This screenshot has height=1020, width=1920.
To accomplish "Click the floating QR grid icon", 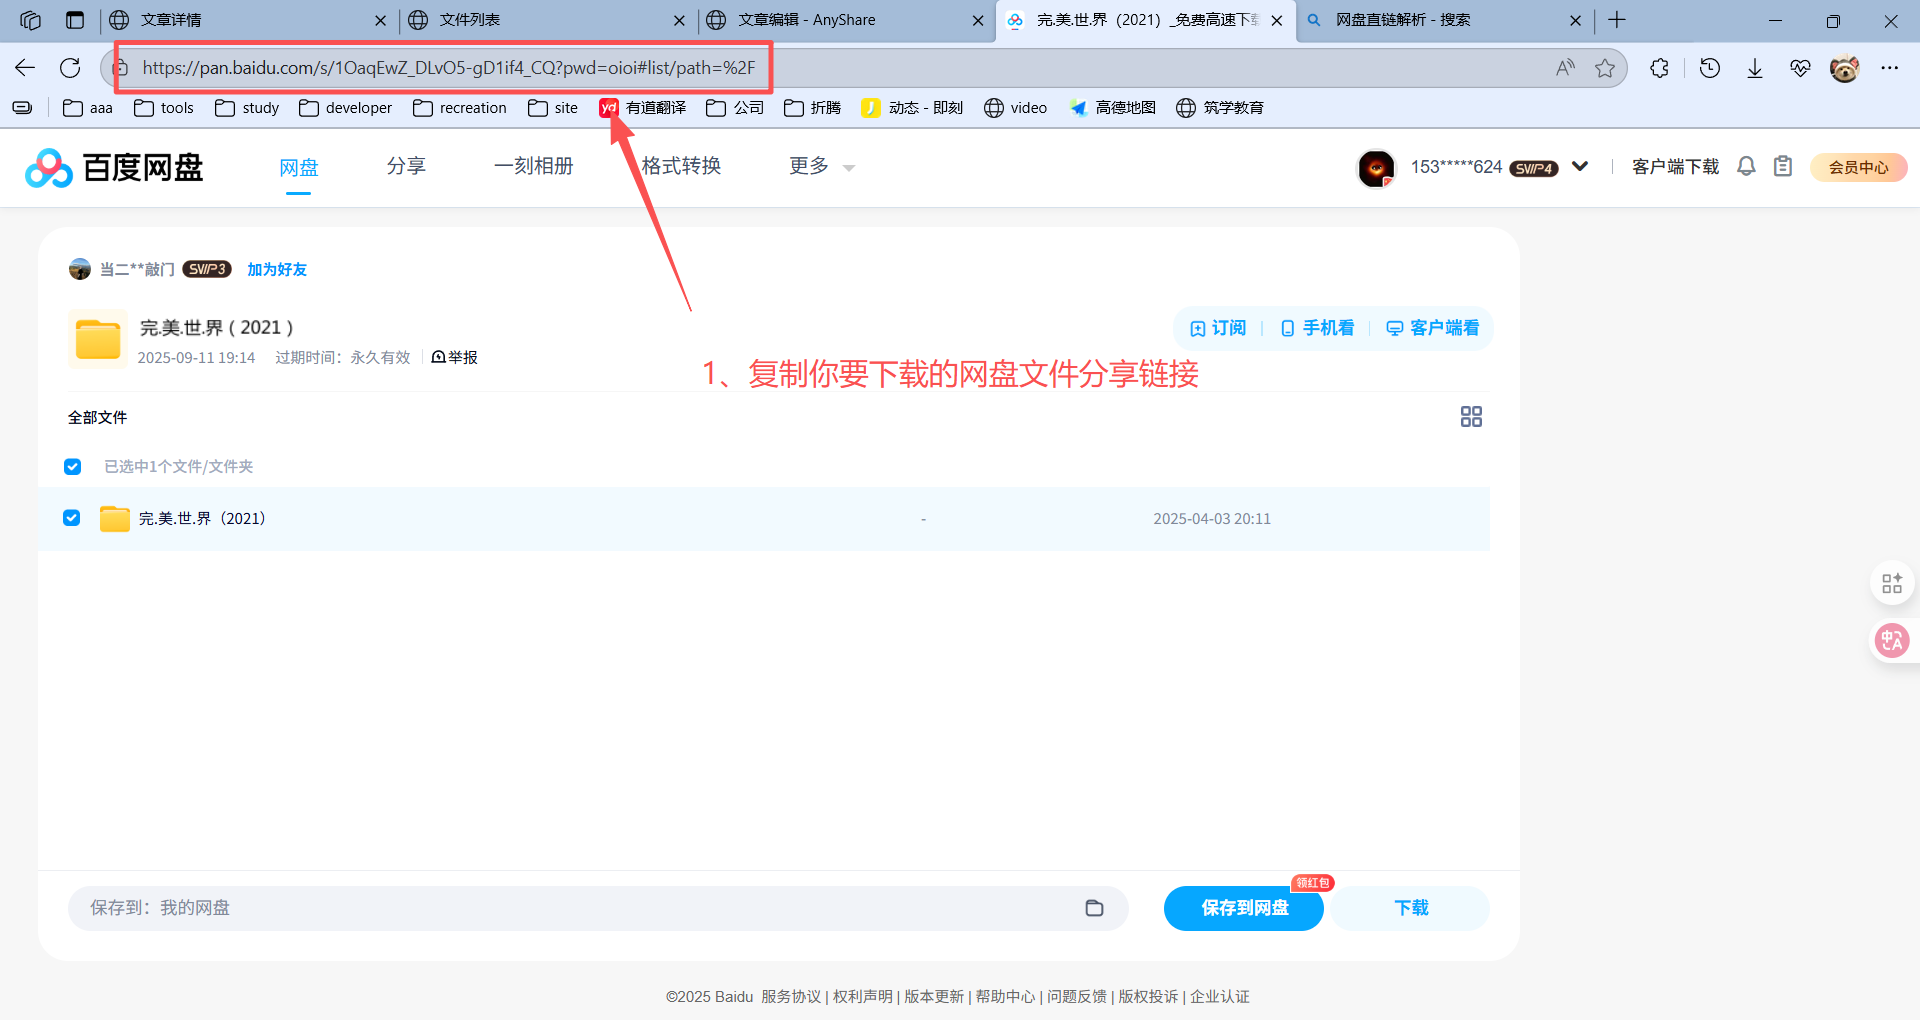I will 1891,583.
